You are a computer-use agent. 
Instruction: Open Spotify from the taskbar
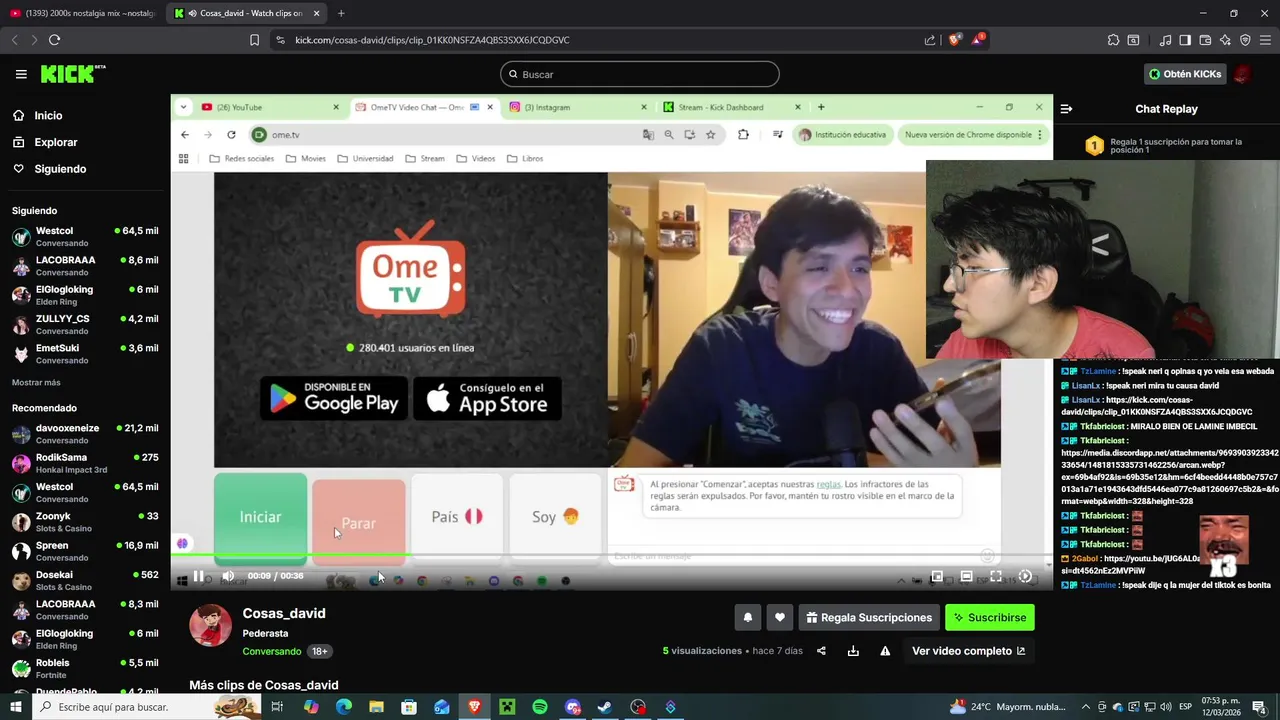[x=540, y=707]
